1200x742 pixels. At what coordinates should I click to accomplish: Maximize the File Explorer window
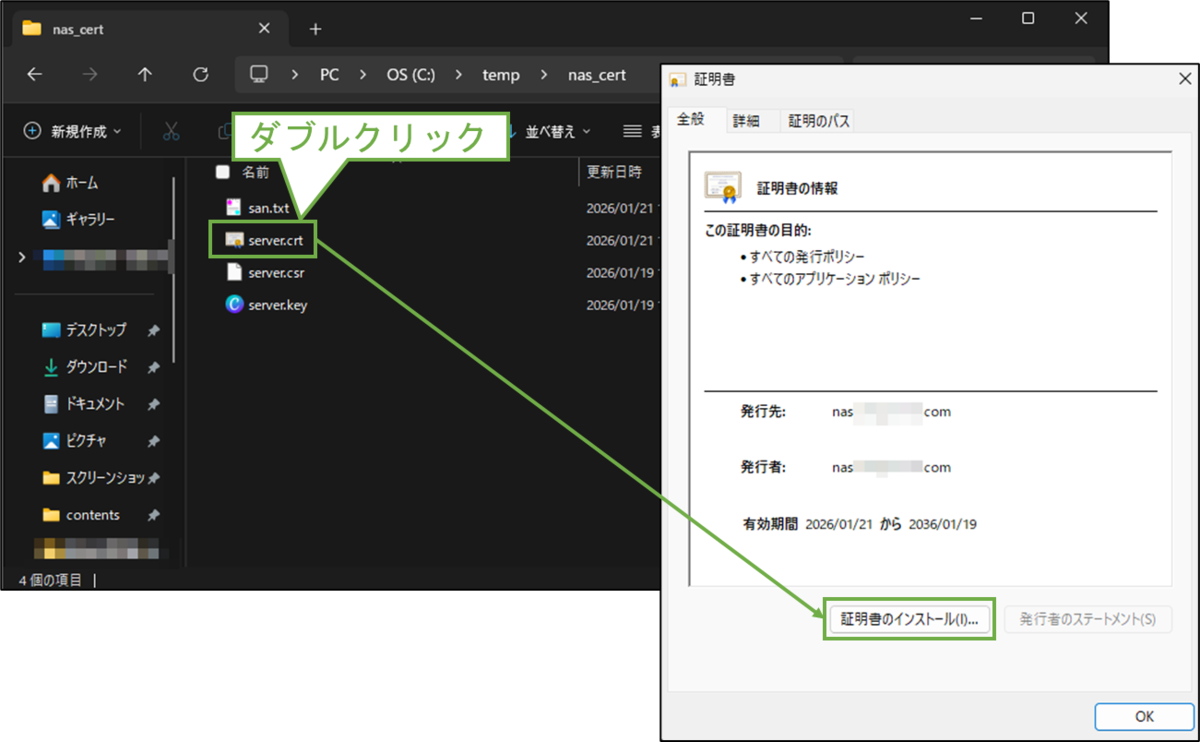pyautogui.click(x=1027, y=18)
